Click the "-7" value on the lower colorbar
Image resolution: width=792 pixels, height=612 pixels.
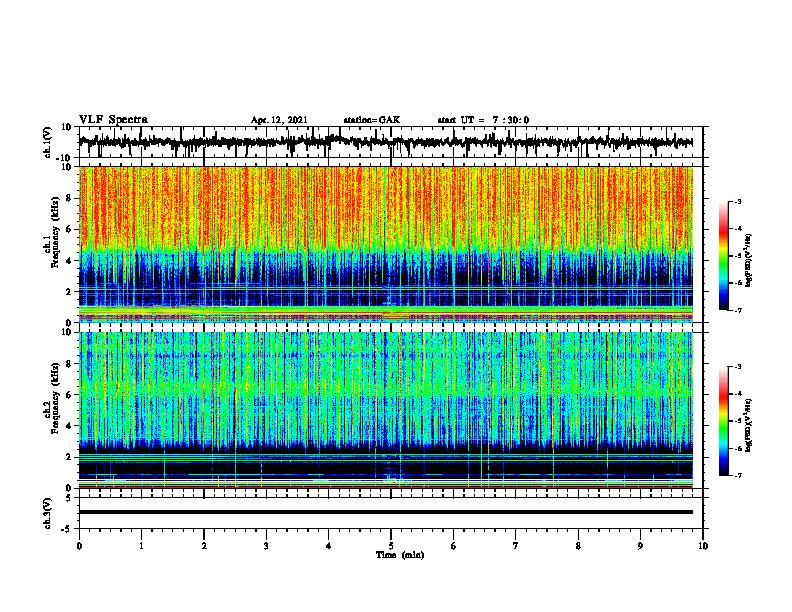tap(737, 475)
